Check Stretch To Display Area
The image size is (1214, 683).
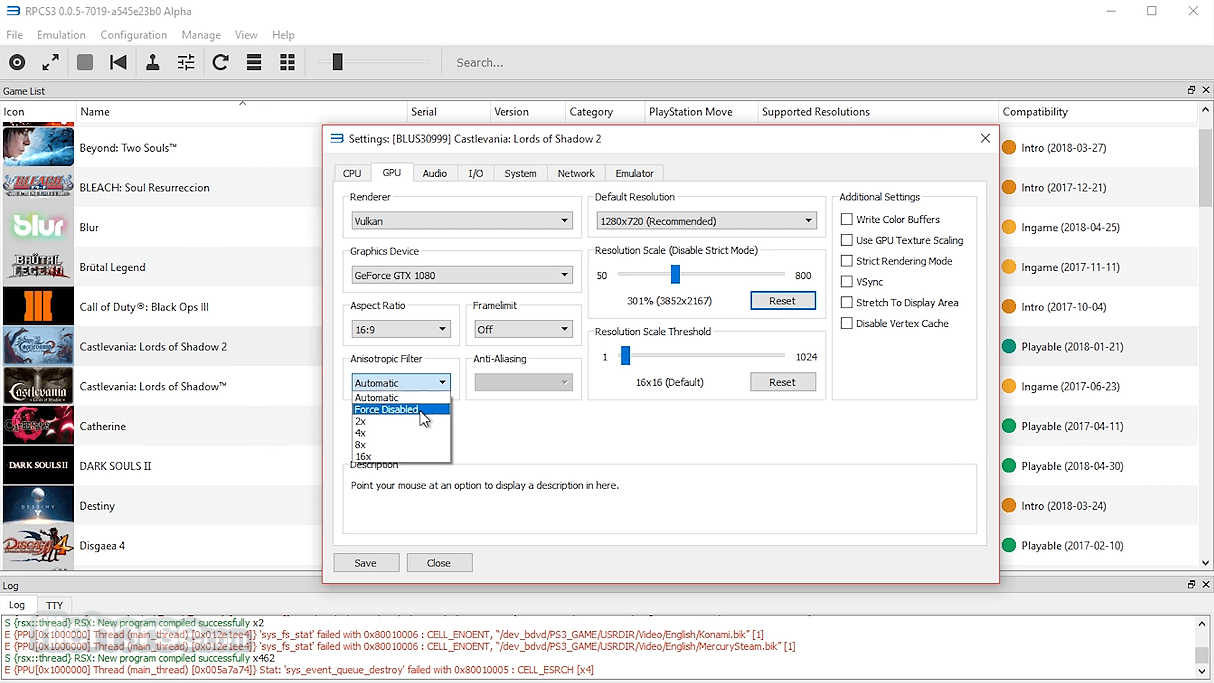pos(847,302)
